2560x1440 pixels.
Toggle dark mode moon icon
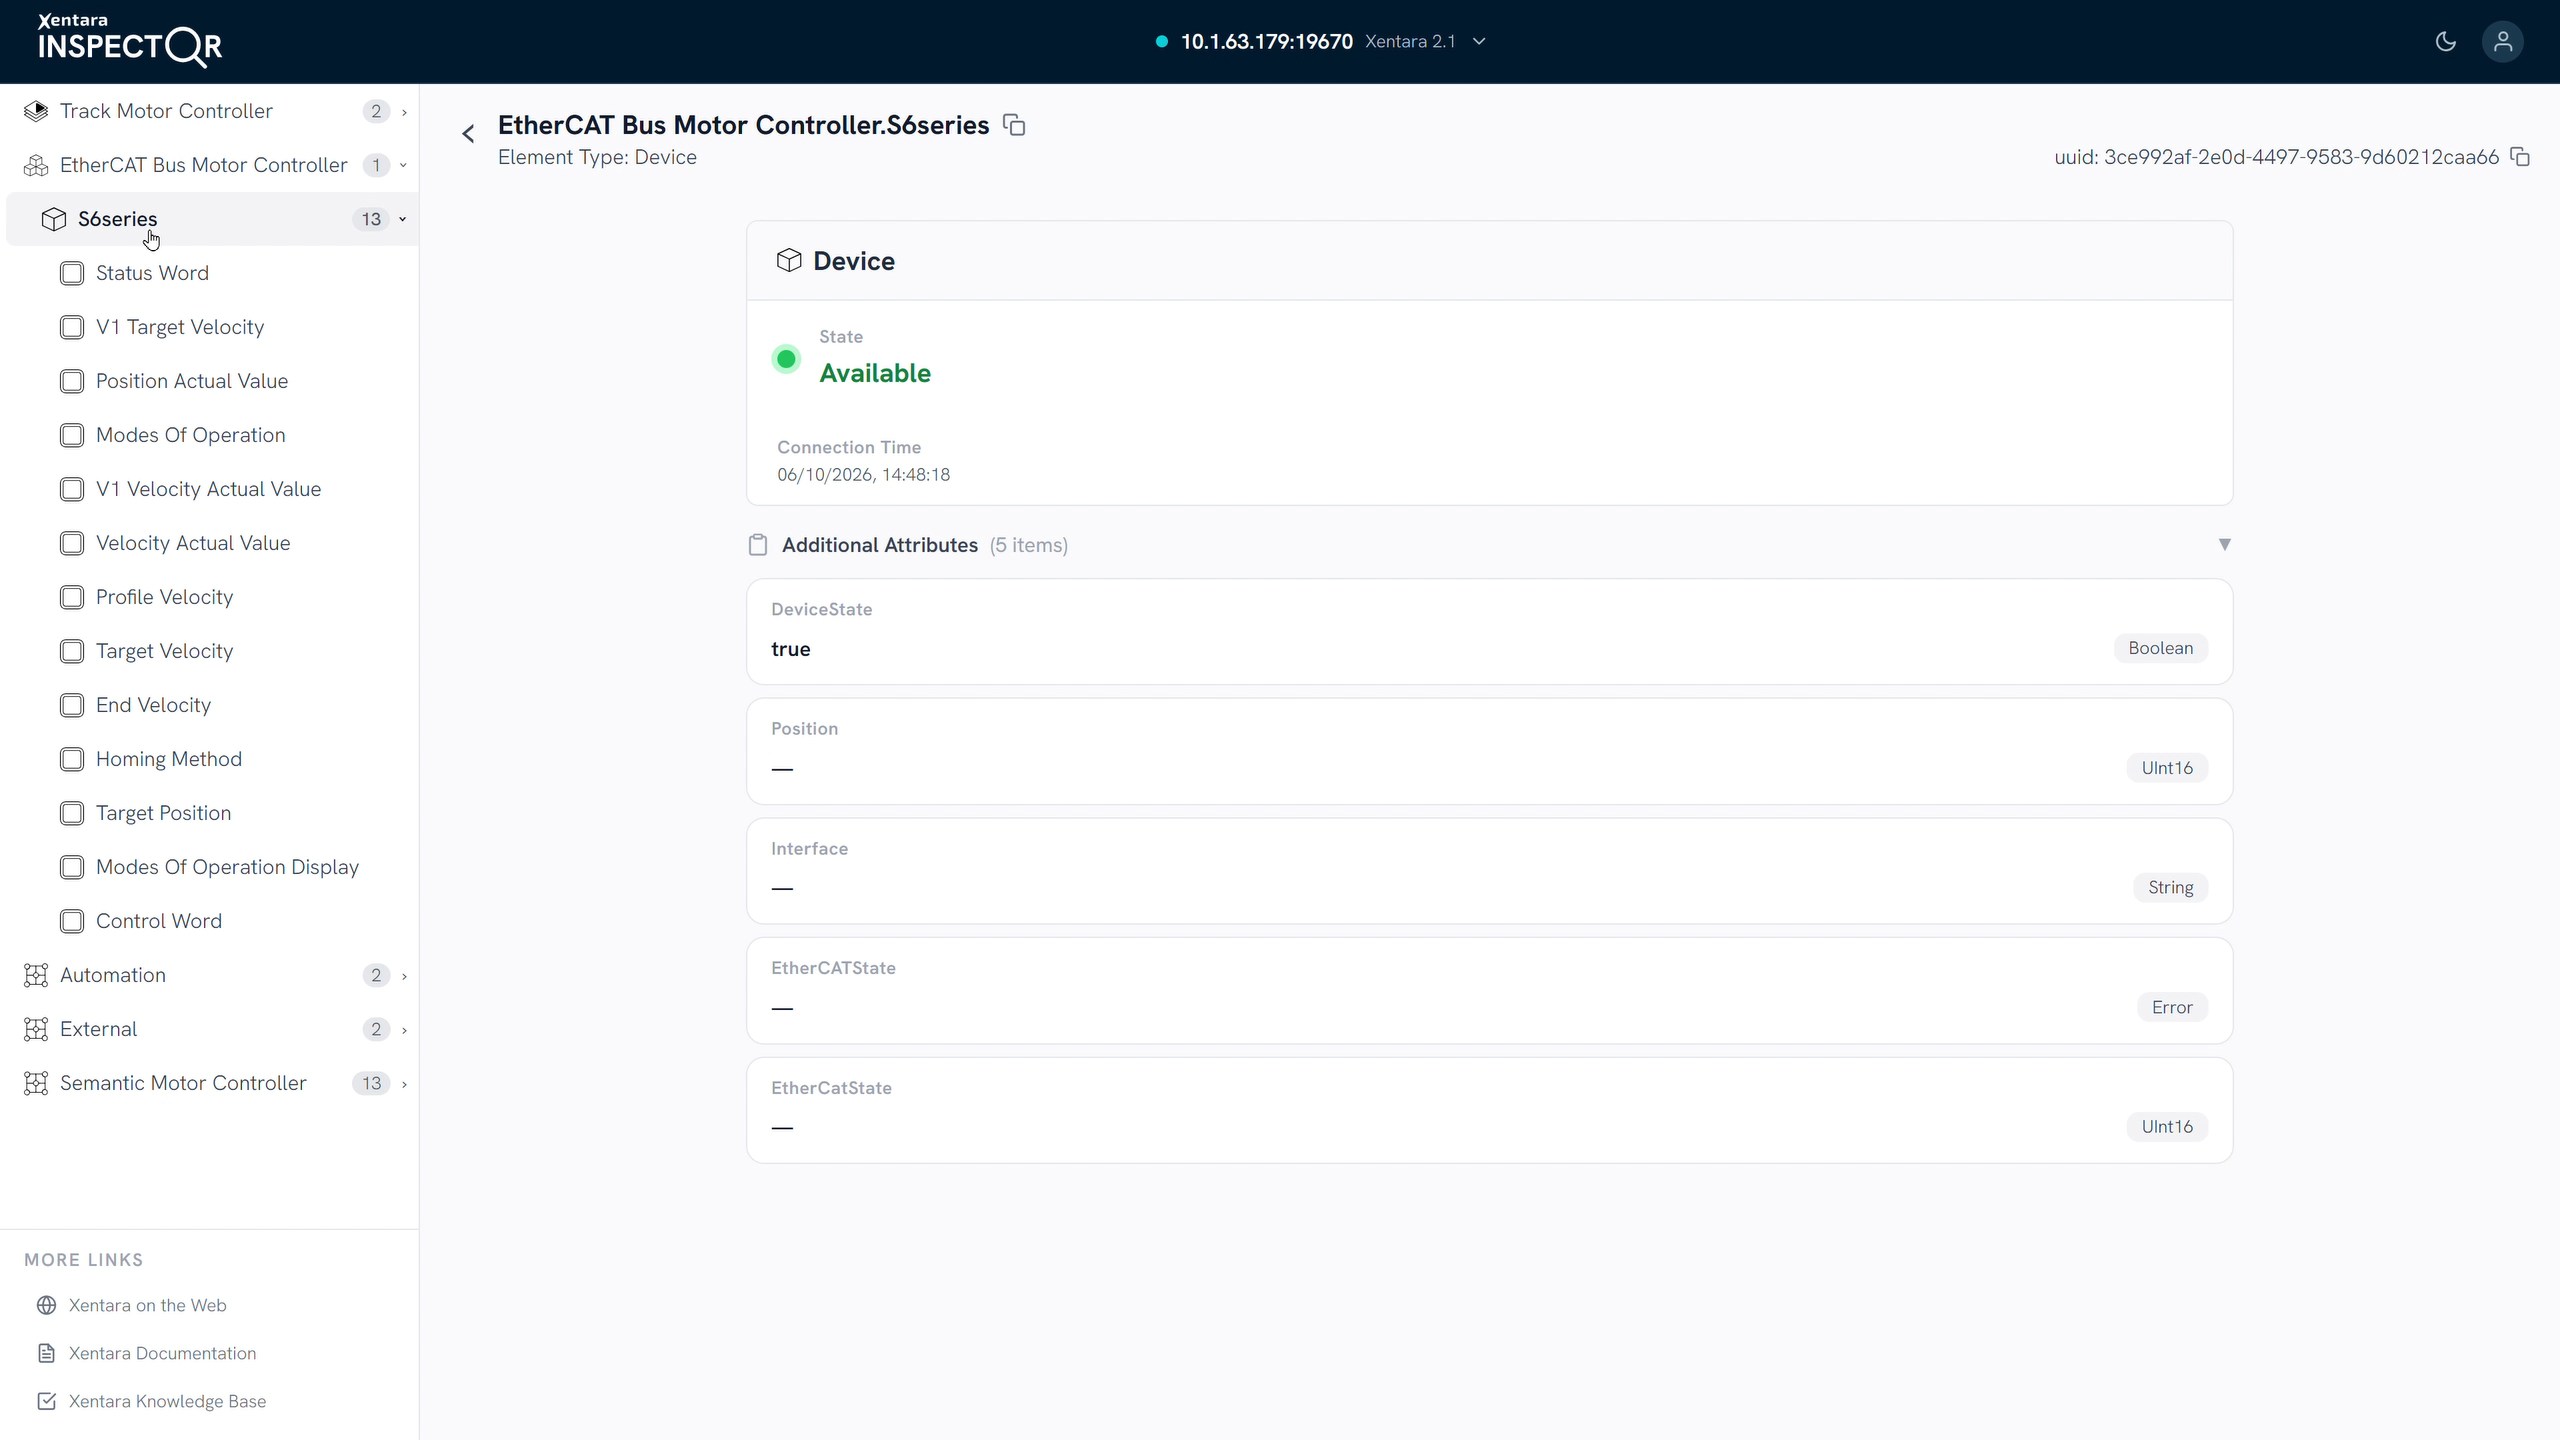click(2445, 41)
